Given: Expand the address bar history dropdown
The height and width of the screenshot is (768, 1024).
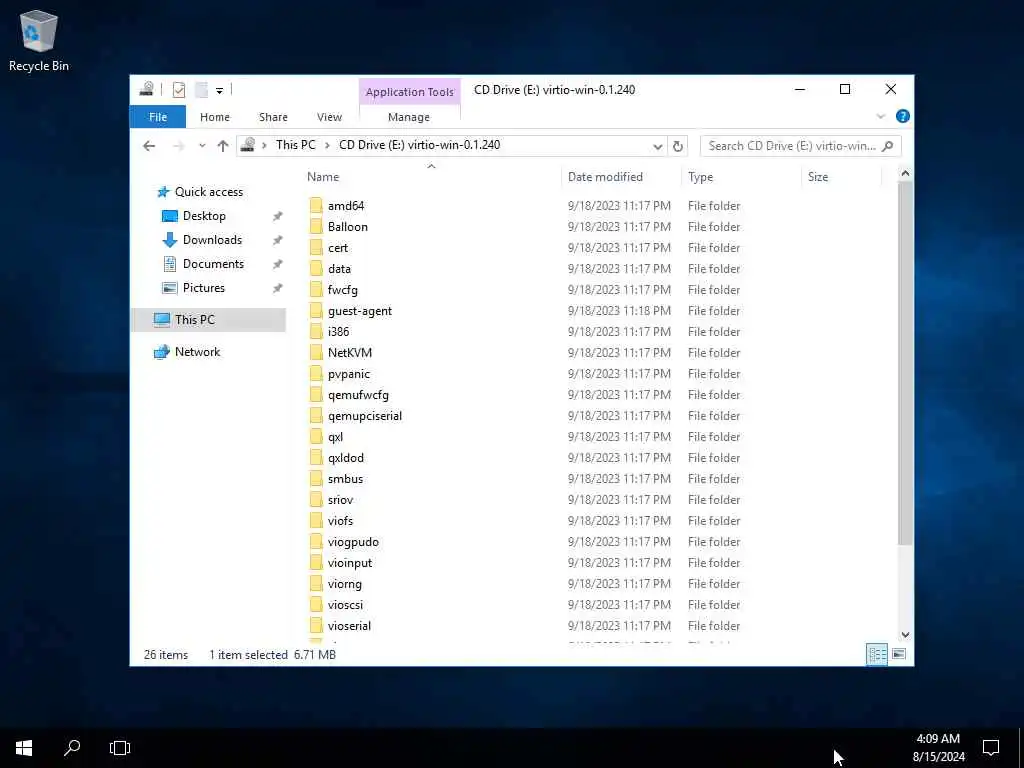Looking at the screenshot, I should [x=658, y=146].
